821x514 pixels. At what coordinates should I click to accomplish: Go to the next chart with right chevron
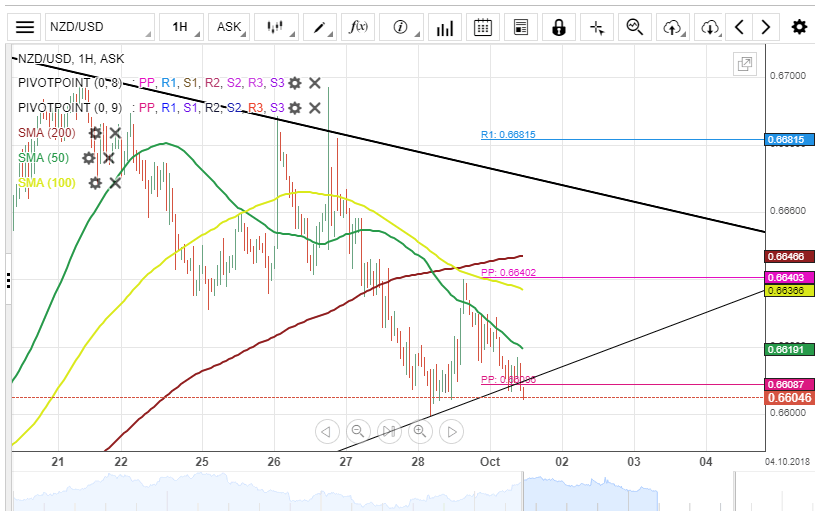pos(765,27)
